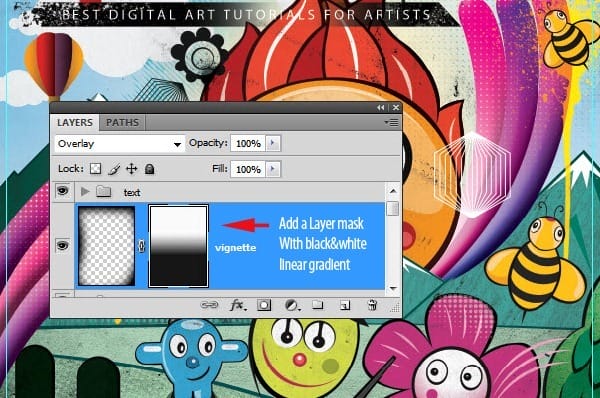Toggle Lock all padlock icon
The height and width of the screenshot is (398, 600).
point(150,169)
